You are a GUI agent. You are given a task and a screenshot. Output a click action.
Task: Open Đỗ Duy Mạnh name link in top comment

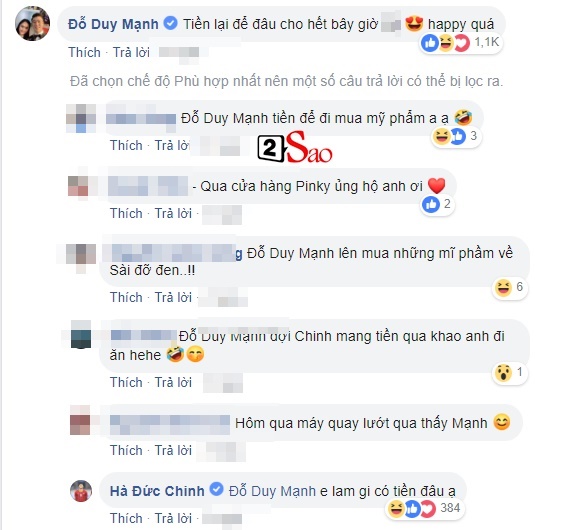[x=113, y=24]
